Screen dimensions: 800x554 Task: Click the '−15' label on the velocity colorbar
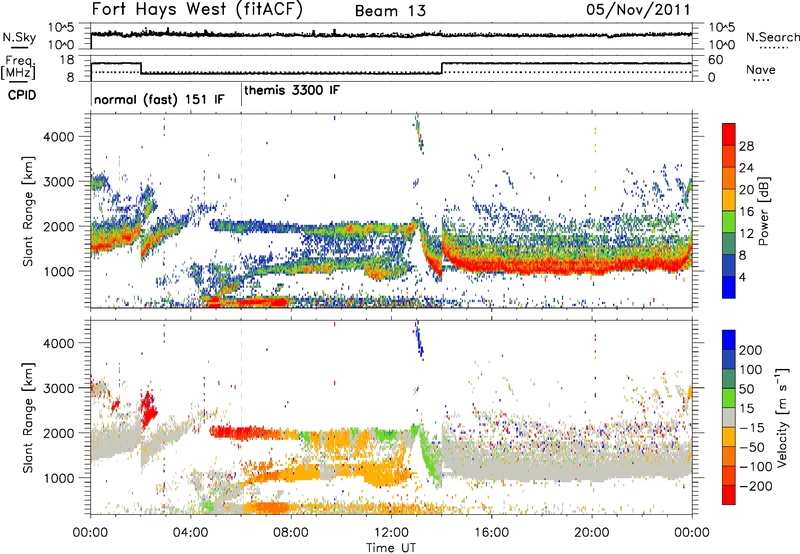click(x=752, y=428)
